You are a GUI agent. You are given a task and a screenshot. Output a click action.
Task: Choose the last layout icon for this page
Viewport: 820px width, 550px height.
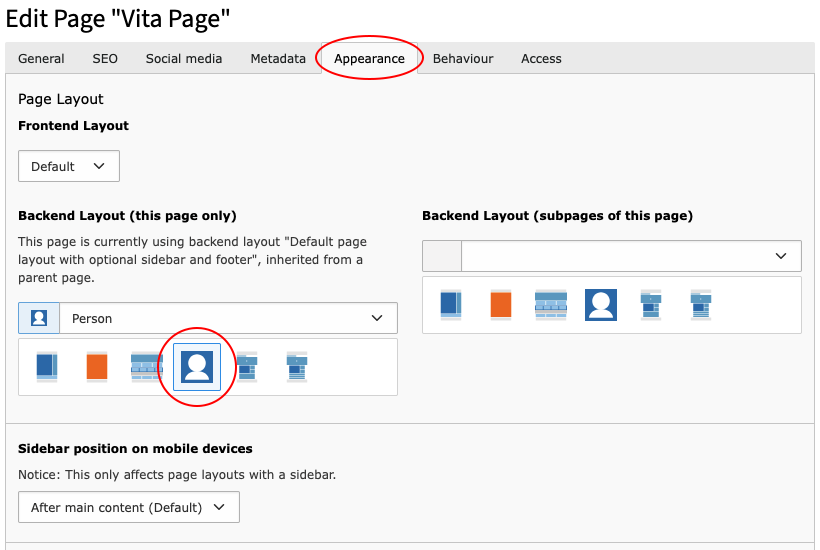coord(297,367)
